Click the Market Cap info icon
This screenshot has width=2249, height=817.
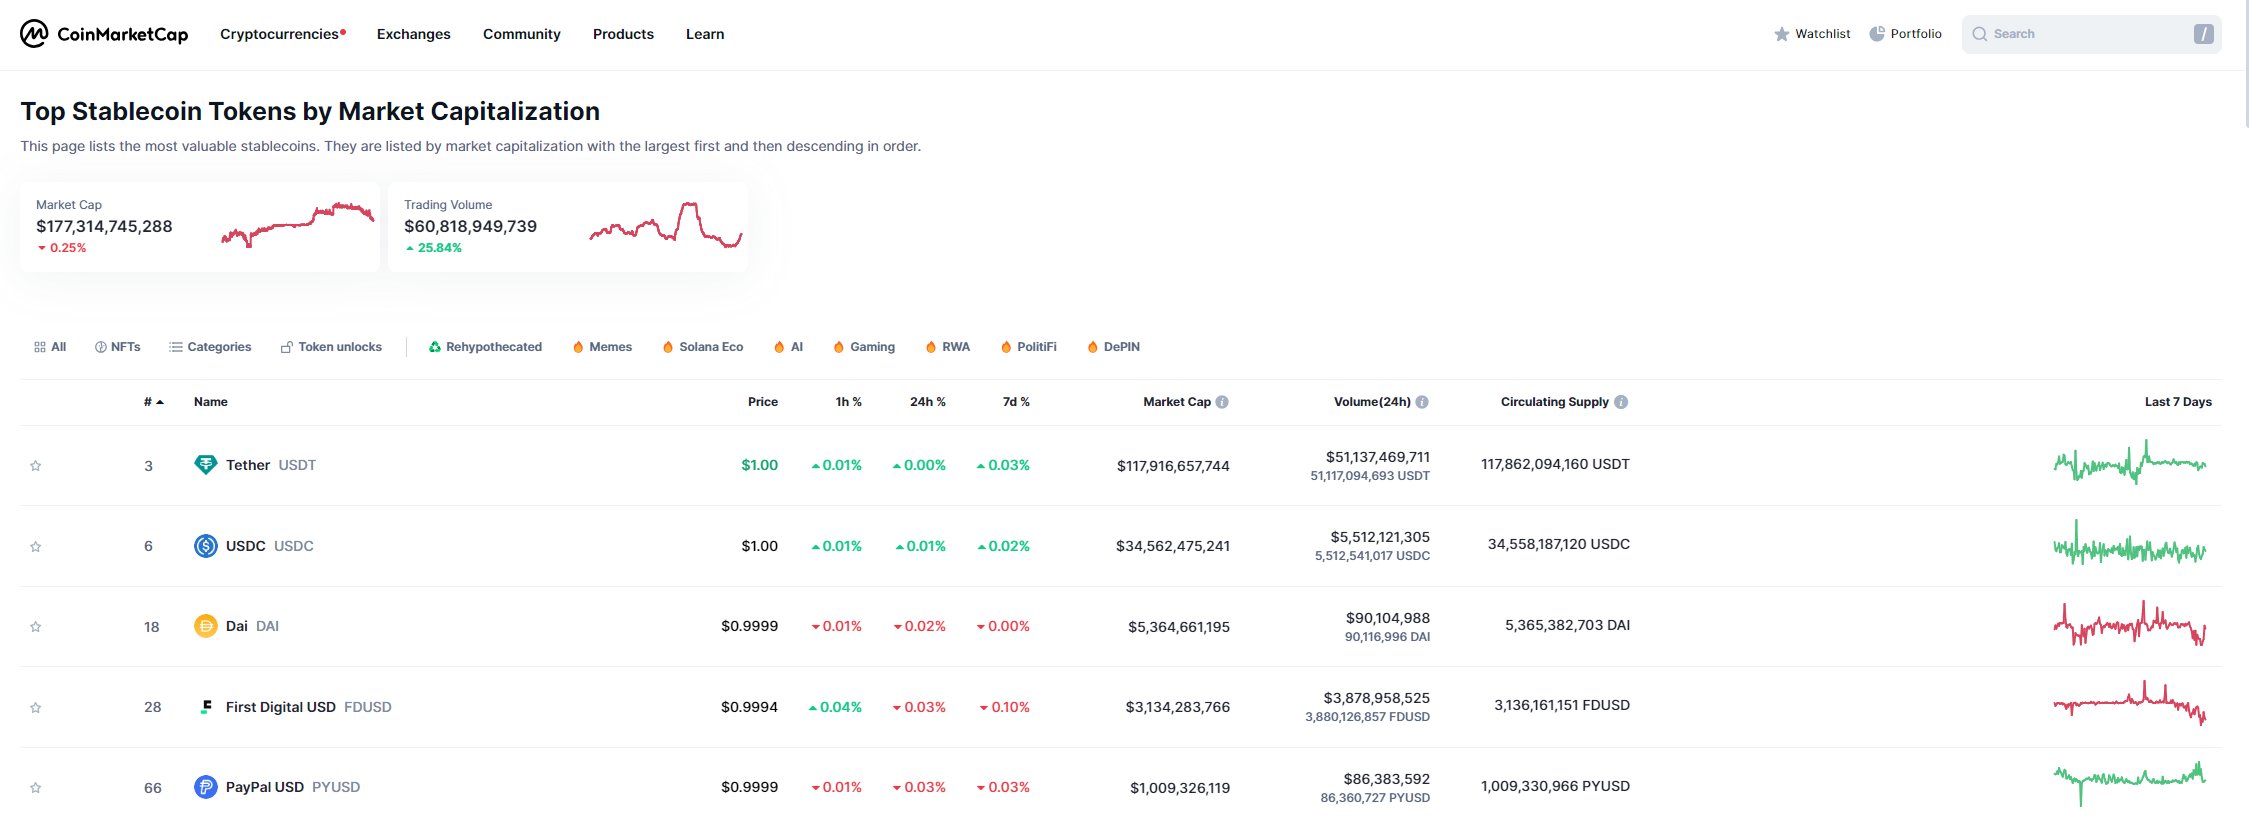[x=1222, y=402]
